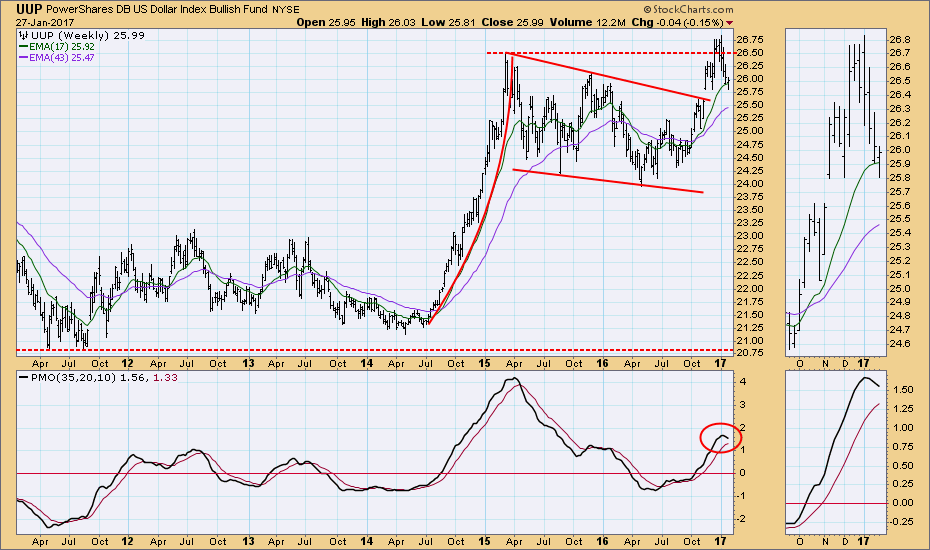
Task: Click the bar-chart icon beside UUP (Weekly)
Action: (24, 36)
